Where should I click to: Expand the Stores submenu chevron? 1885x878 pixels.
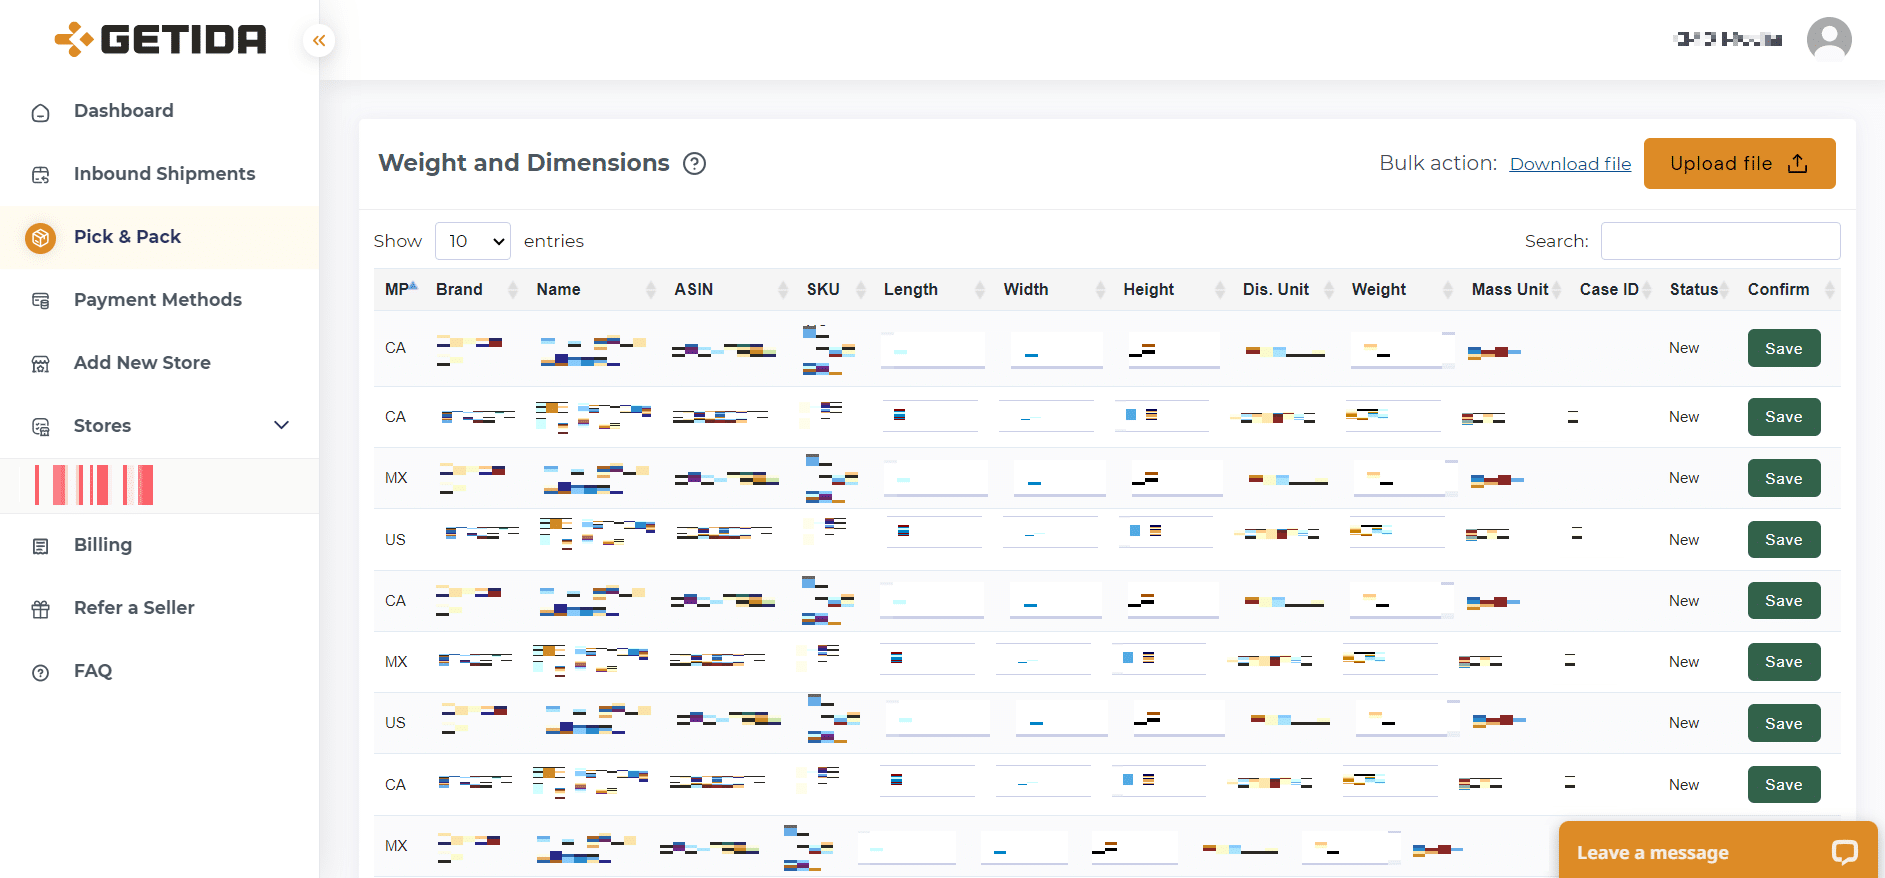click(x=282, y=425)
